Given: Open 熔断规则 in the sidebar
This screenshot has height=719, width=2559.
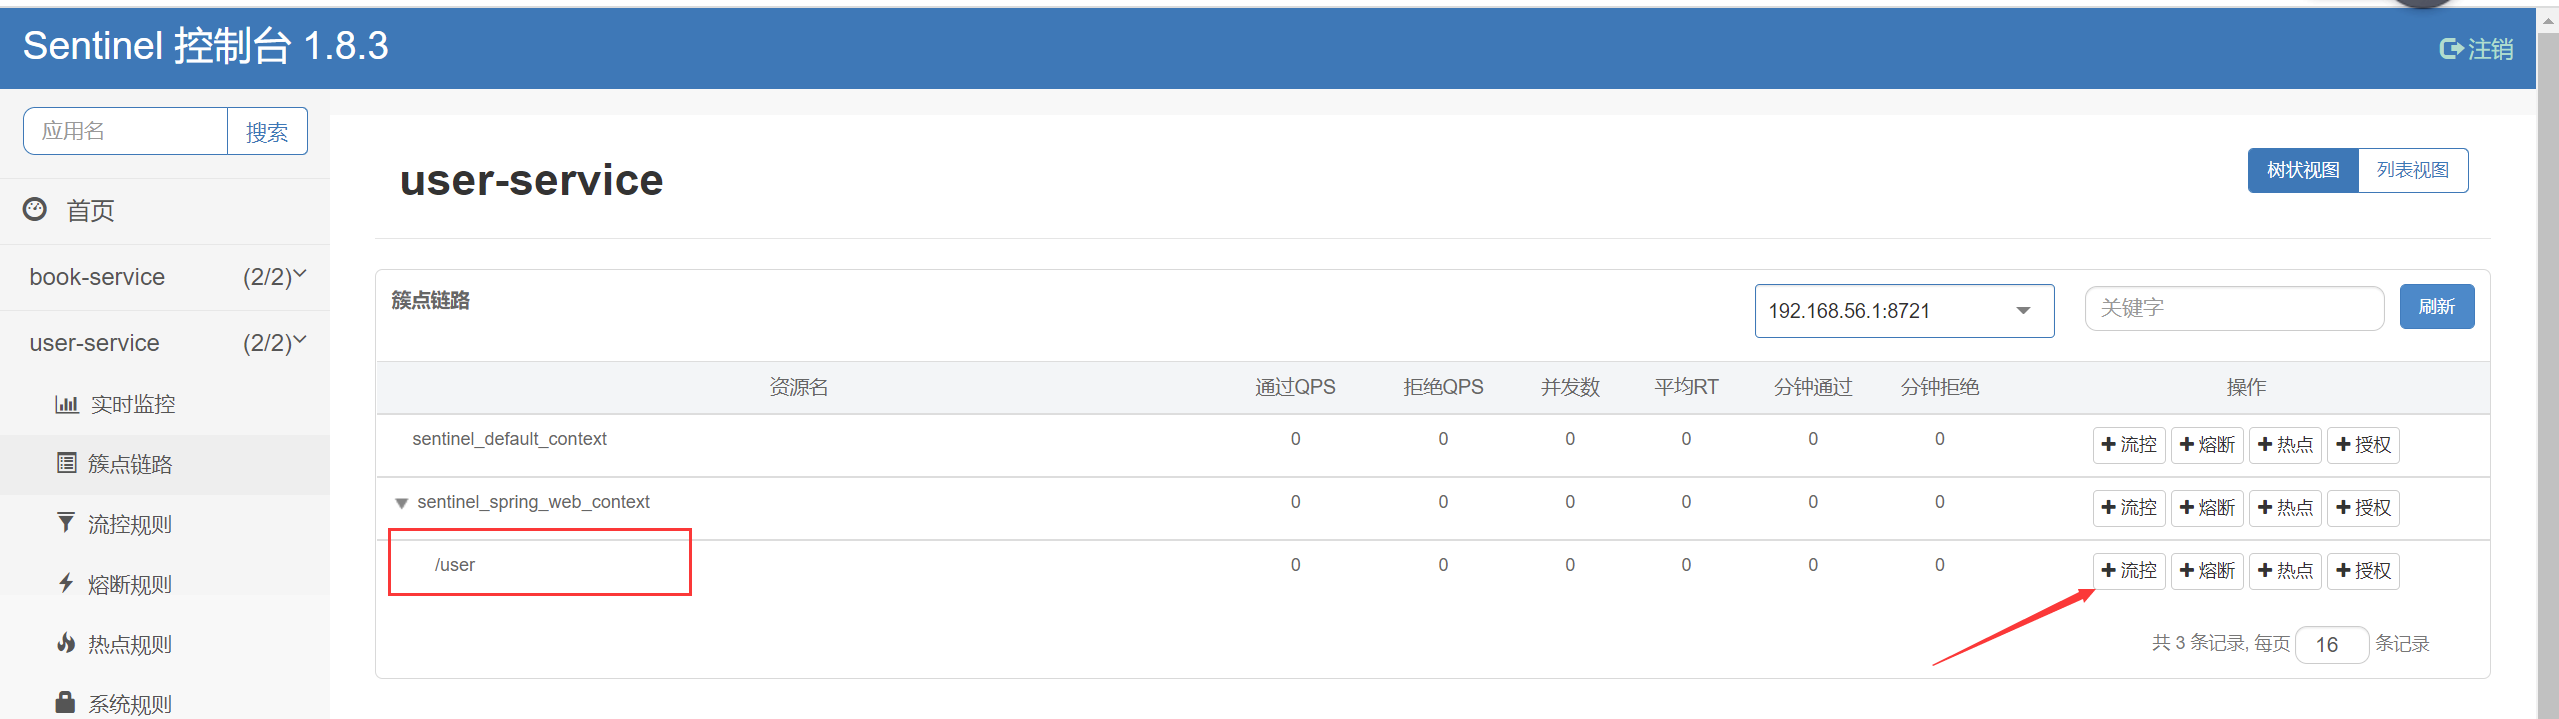Looking at the screenshot, I should (130, 584).
